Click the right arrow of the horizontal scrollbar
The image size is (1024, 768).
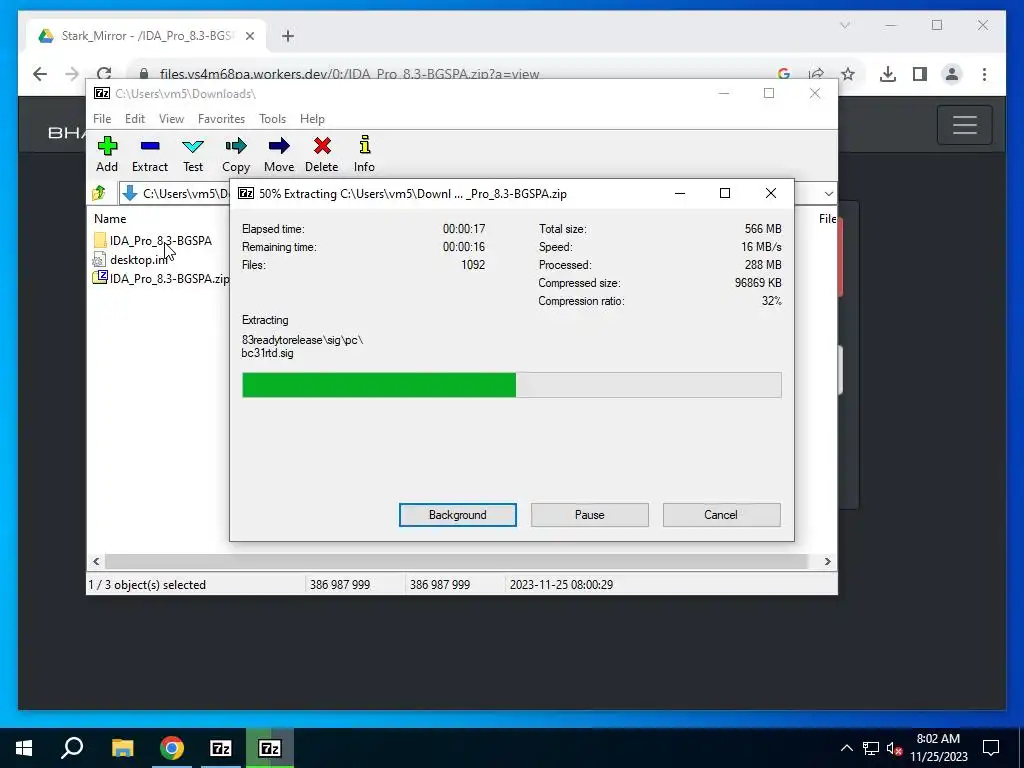pyautogui.click(x=827, y=562)
